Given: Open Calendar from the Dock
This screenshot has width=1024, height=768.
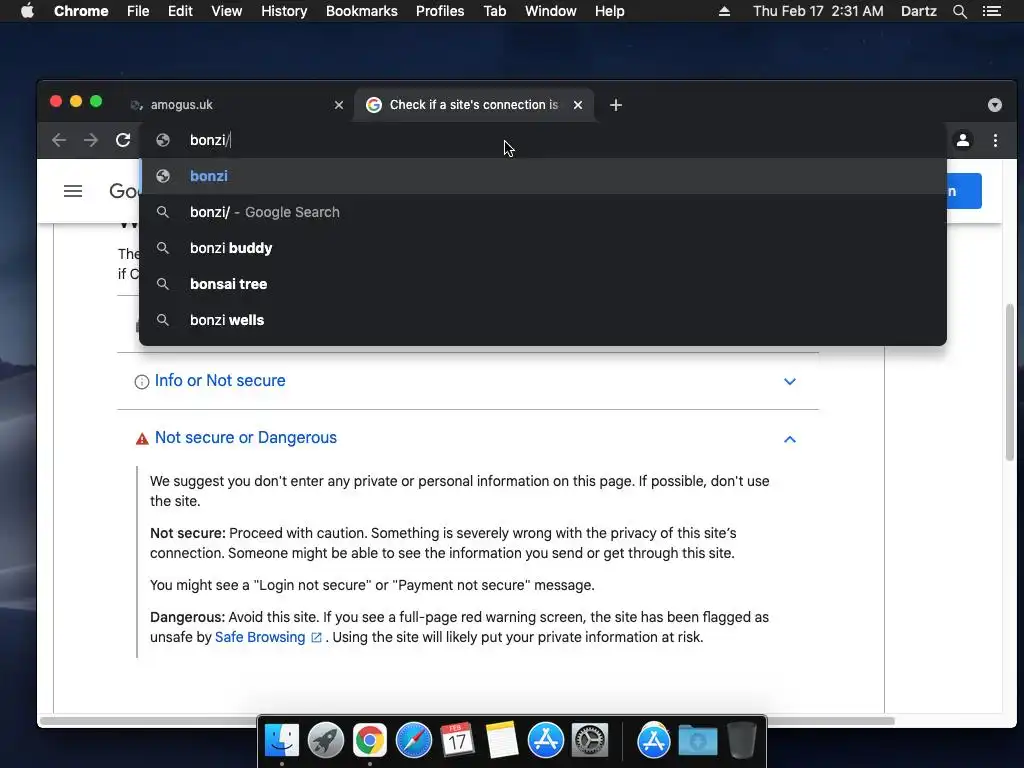Looking at the screenshot, I should point(457,740).
